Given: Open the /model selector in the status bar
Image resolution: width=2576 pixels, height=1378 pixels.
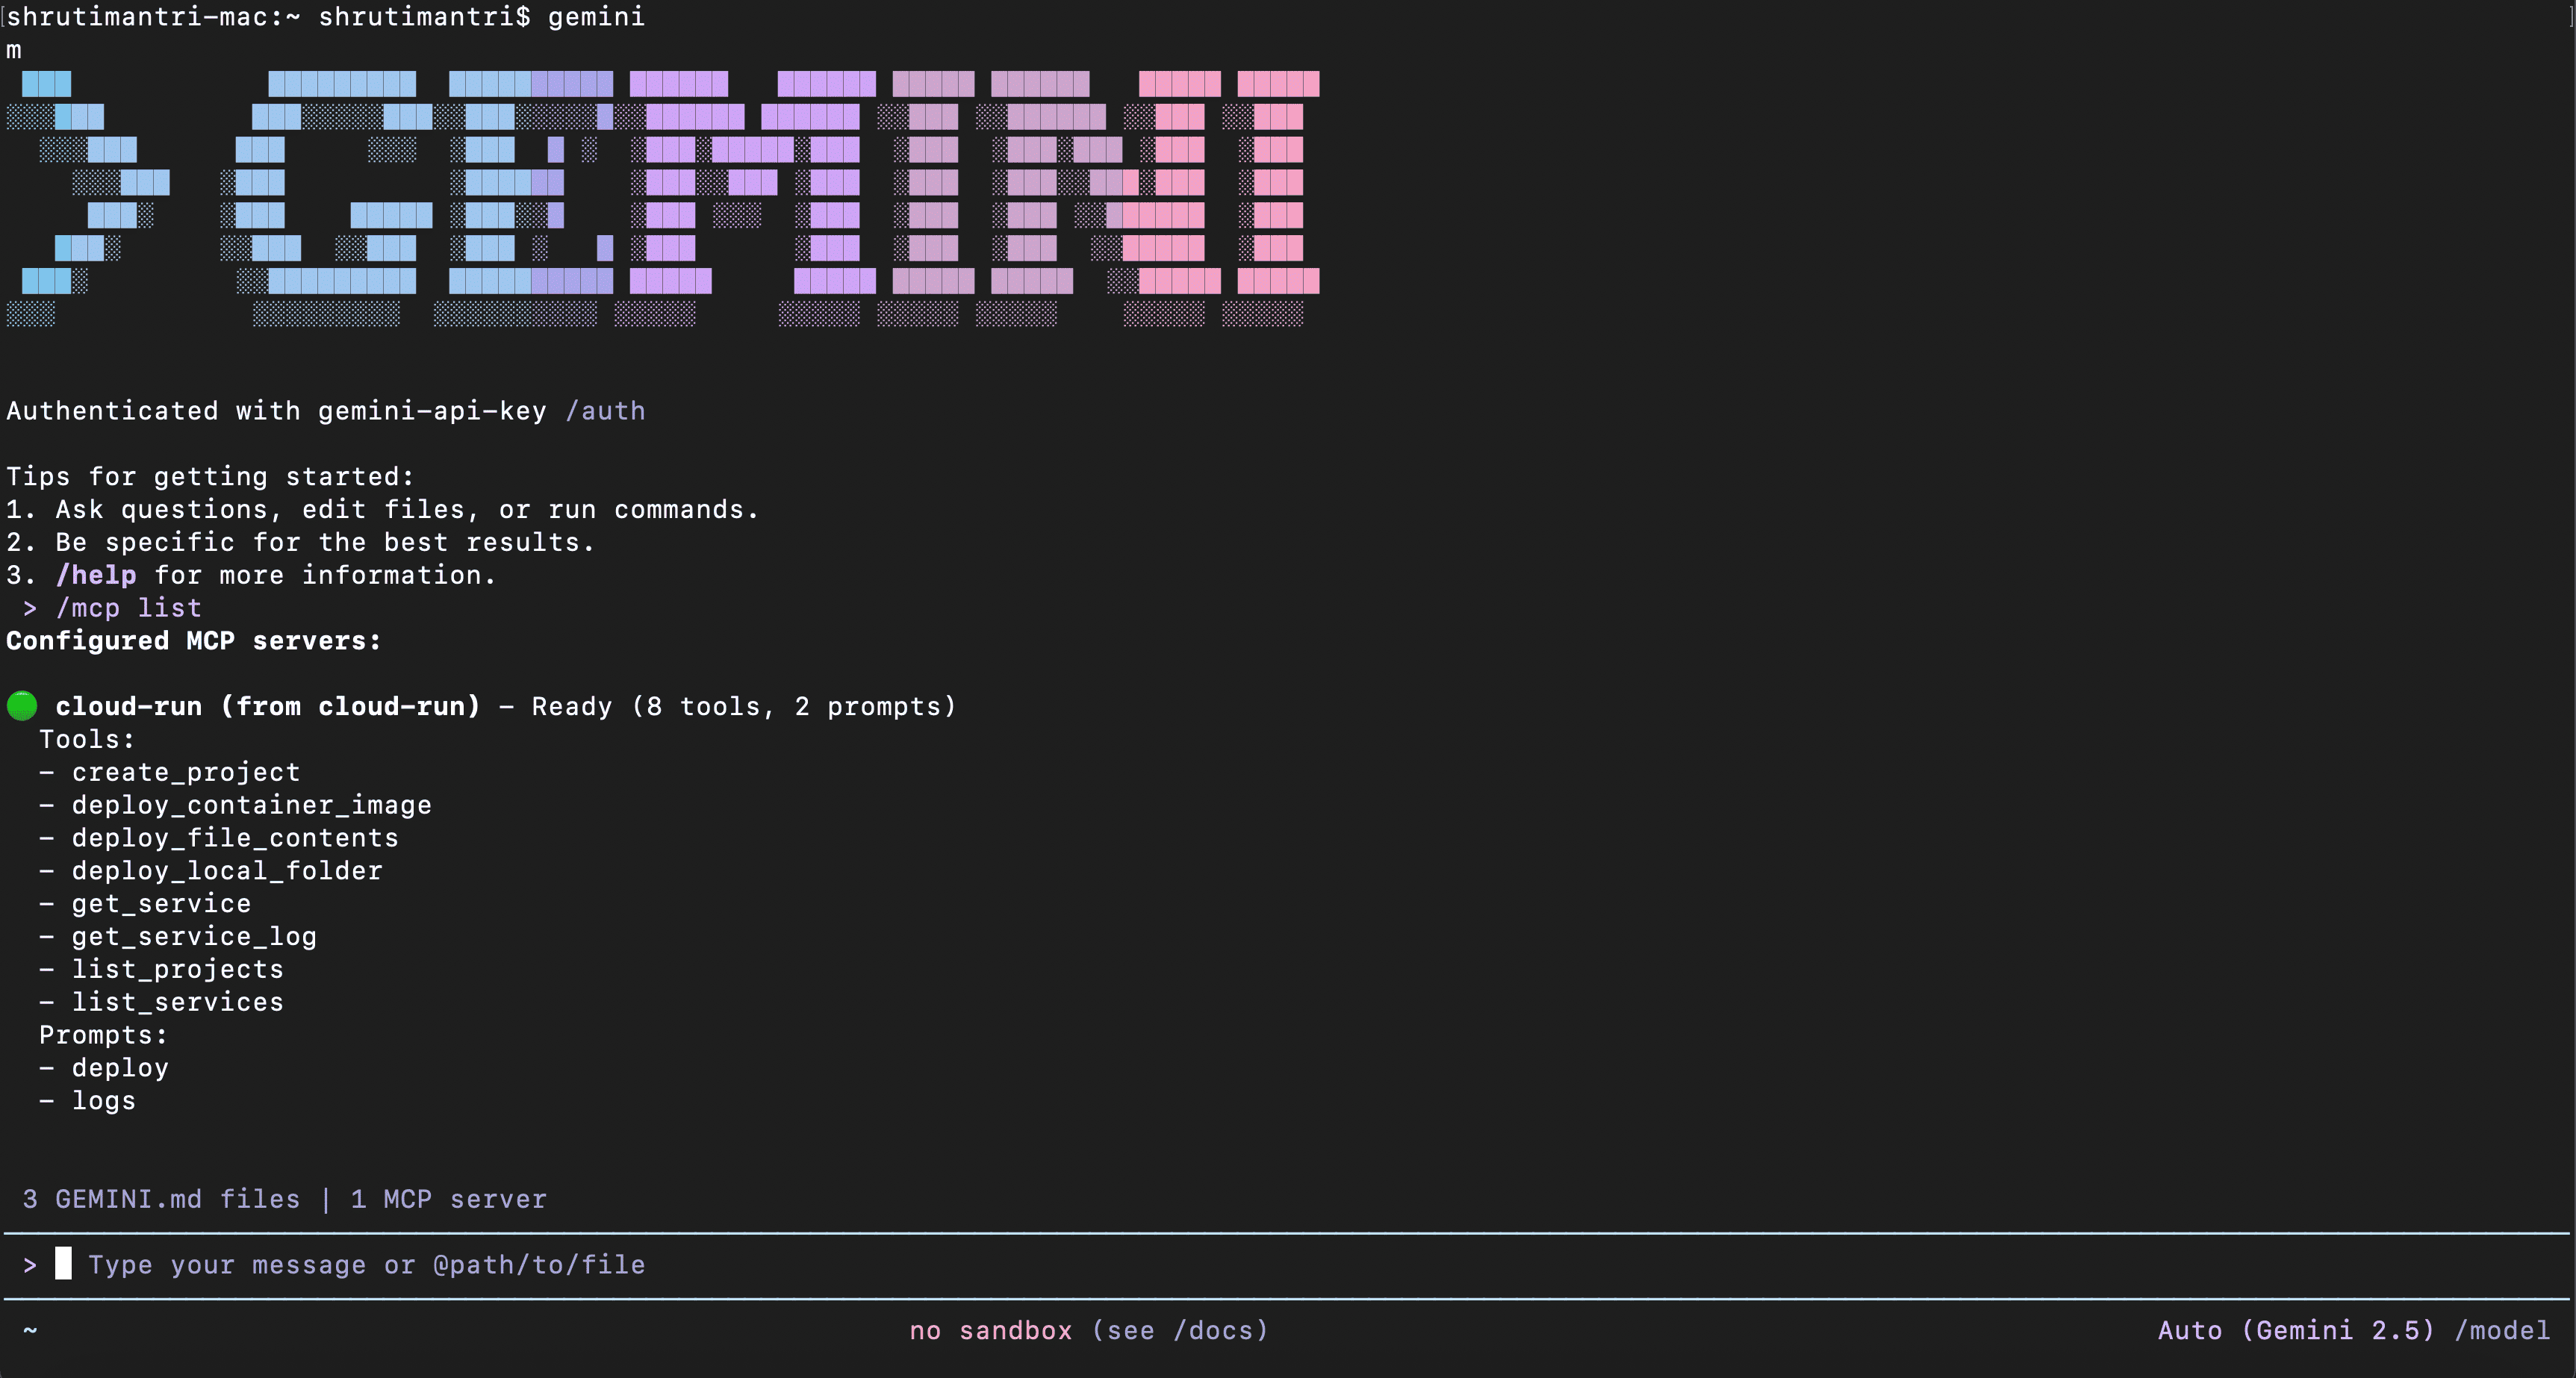Looking at the screenshot, I should pyautogui.click(x=2504, y=1330).
